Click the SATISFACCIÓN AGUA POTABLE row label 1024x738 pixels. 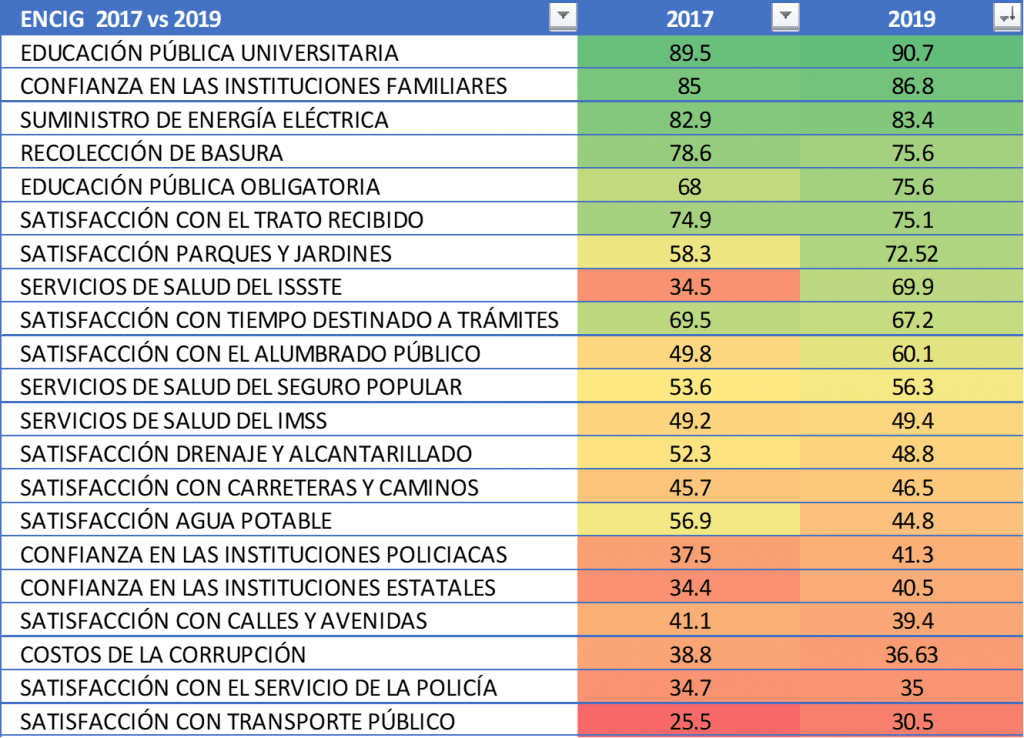[x=176, y=520]
